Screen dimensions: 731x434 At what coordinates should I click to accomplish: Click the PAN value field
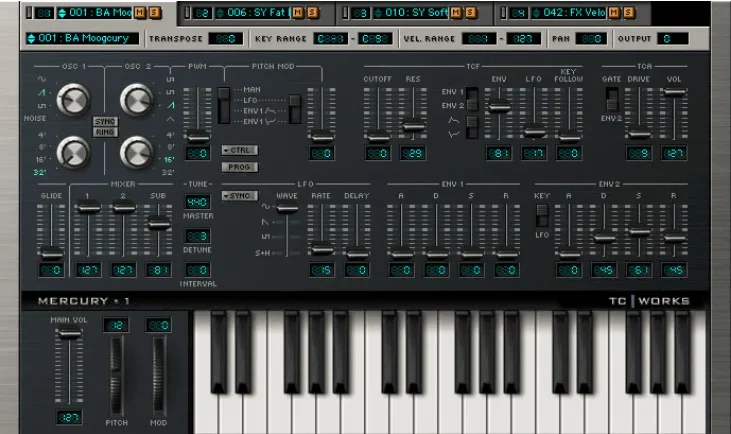point(591,39)
